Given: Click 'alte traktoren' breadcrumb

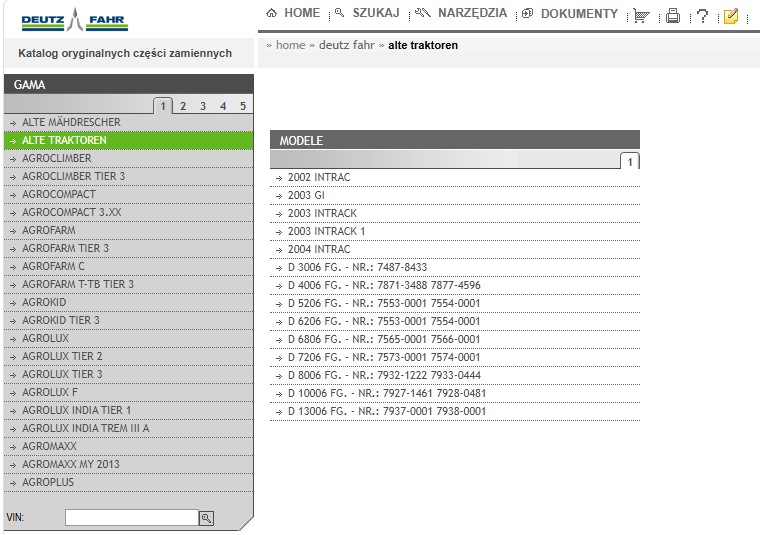Looking at the screenshot, I should tap(423, 45).
